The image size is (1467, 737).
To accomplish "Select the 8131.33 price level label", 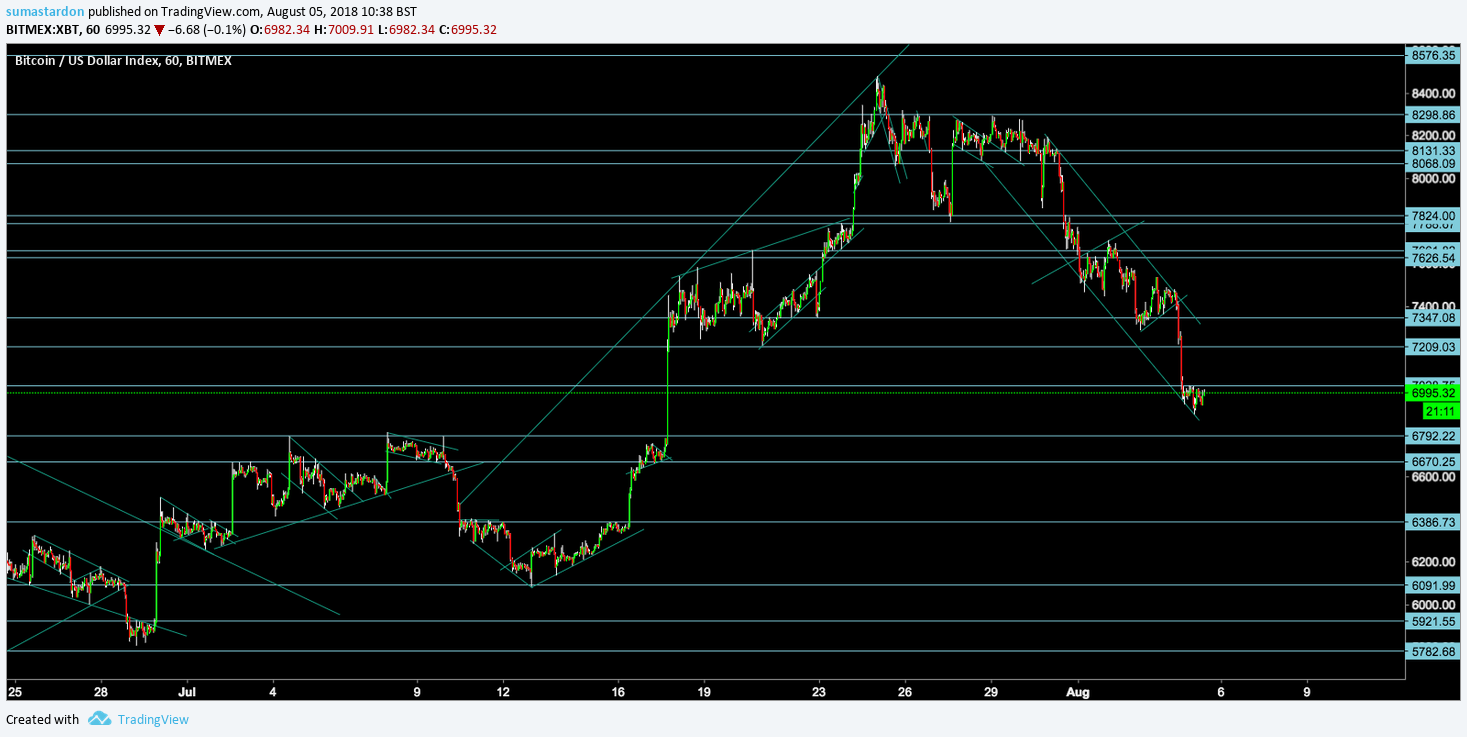I will pyautogui.click(x=1433, y=151).
